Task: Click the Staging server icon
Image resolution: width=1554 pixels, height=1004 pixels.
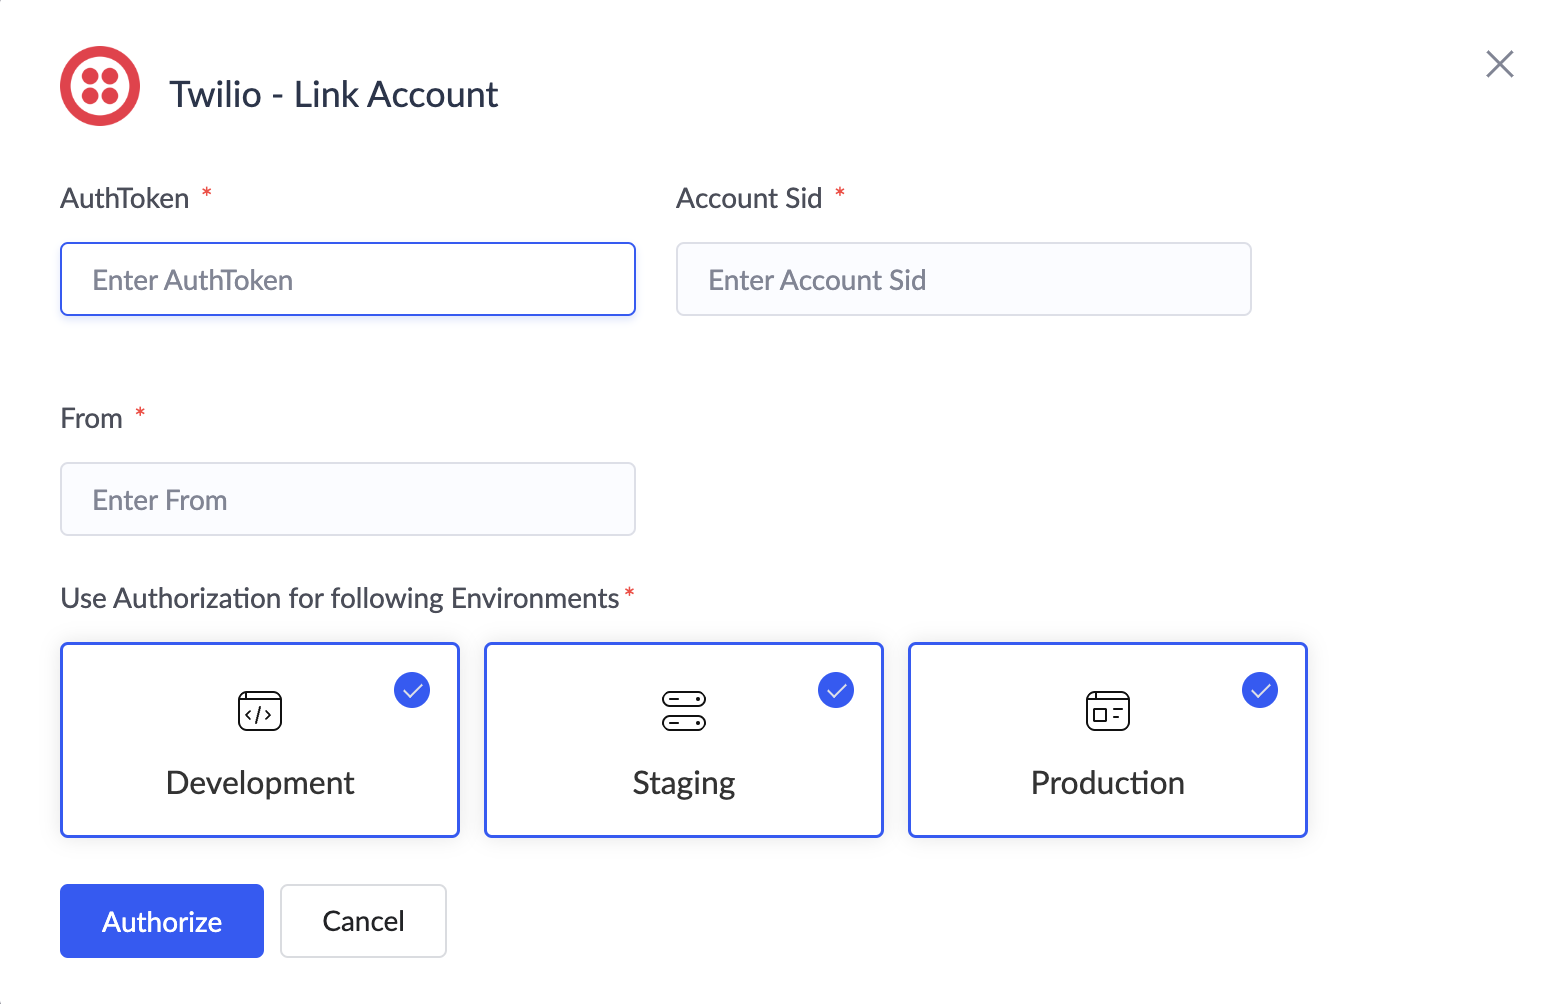Action: [684, 711]
